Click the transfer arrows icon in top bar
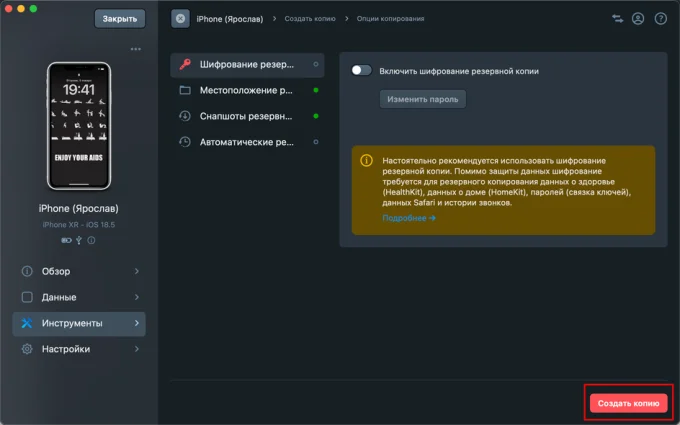The width and height of the screenshot is (680, 425). pyautogui.click(x=614, y=18)
